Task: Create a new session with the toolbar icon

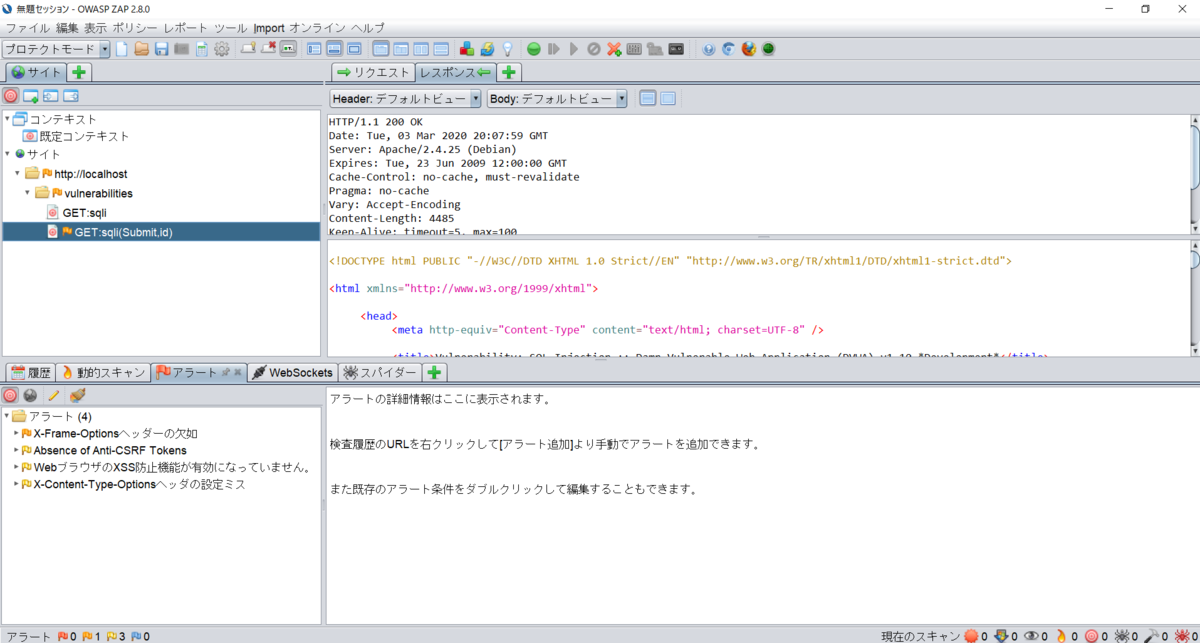Action: pyautogui.click(x=122, y=49)
